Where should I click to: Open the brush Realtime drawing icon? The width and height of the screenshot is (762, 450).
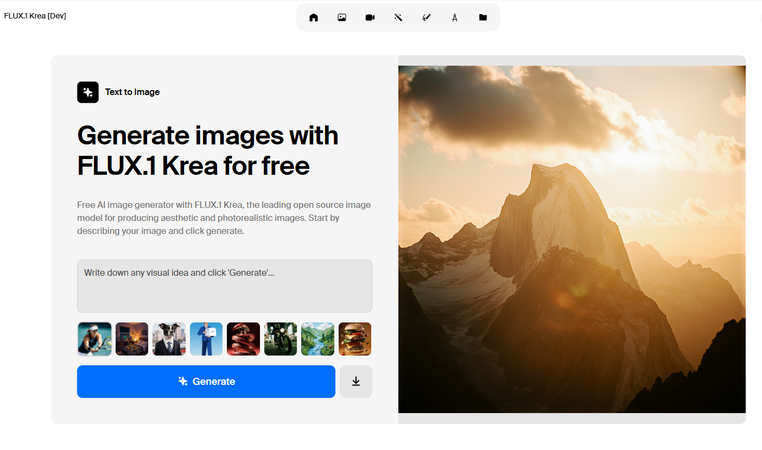(426, 17)
